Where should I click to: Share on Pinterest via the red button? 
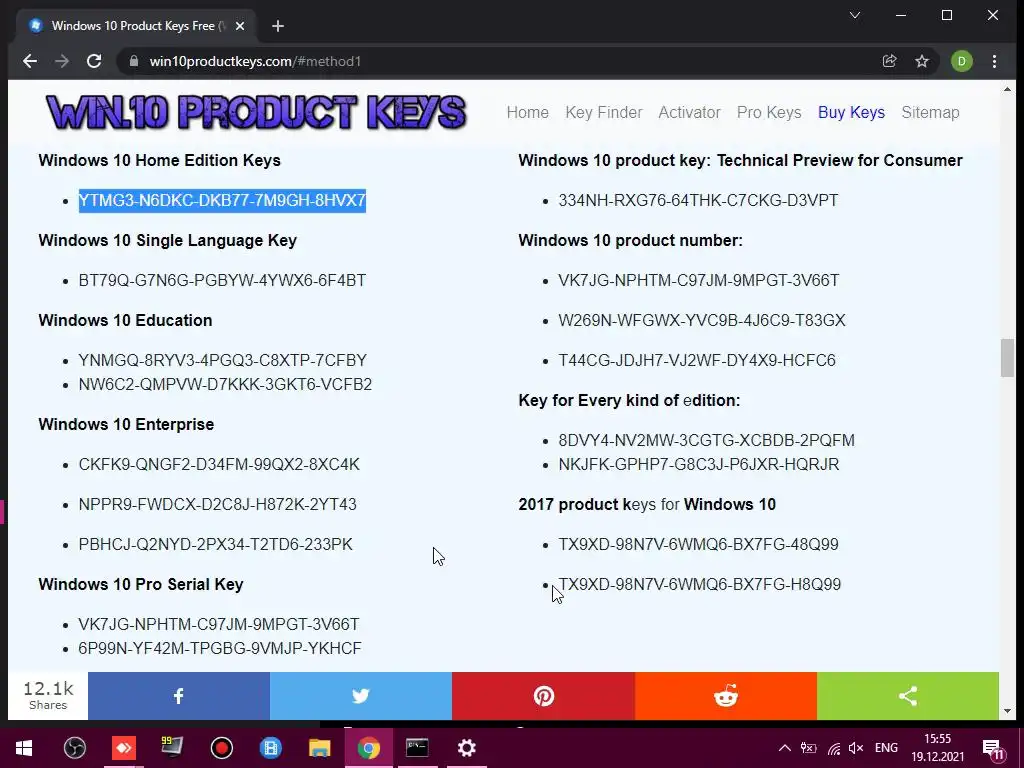click(543, 696)
